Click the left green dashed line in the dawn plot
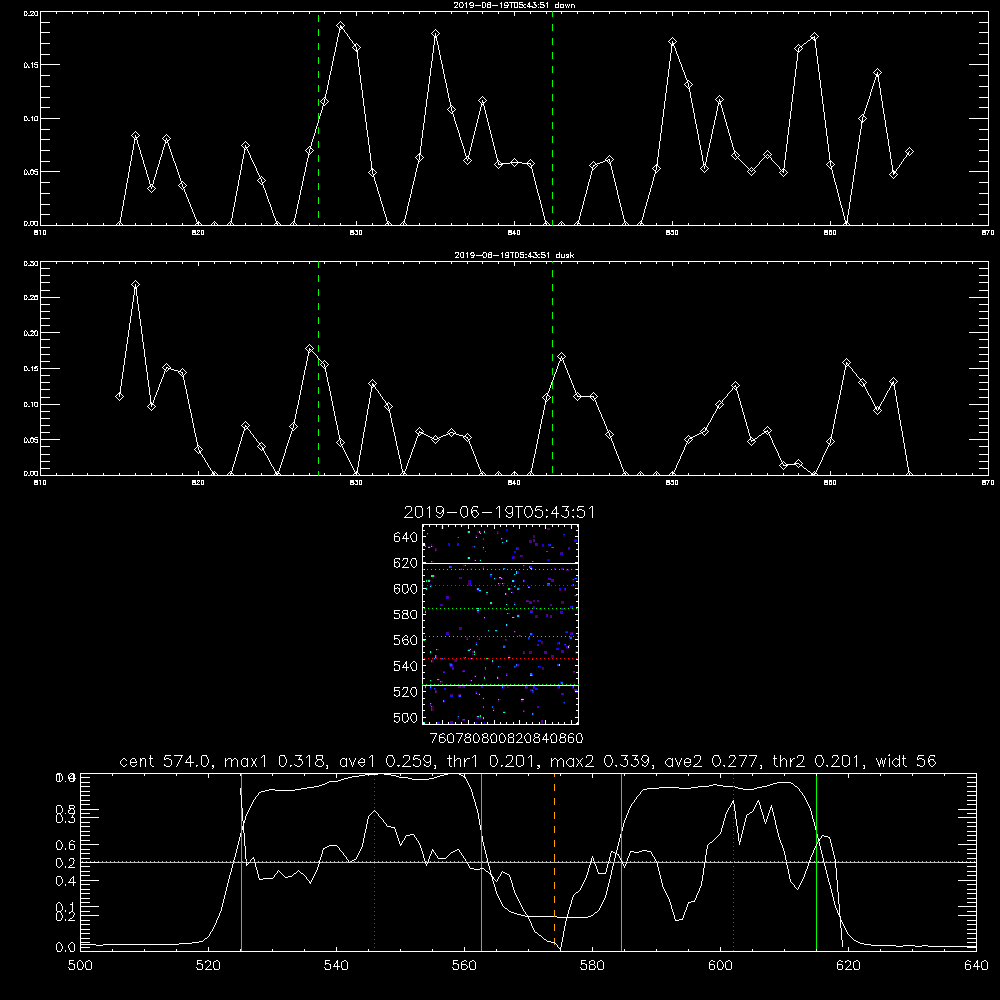Viewport: 1000px width, 1000px height. [x=318, y=118]
